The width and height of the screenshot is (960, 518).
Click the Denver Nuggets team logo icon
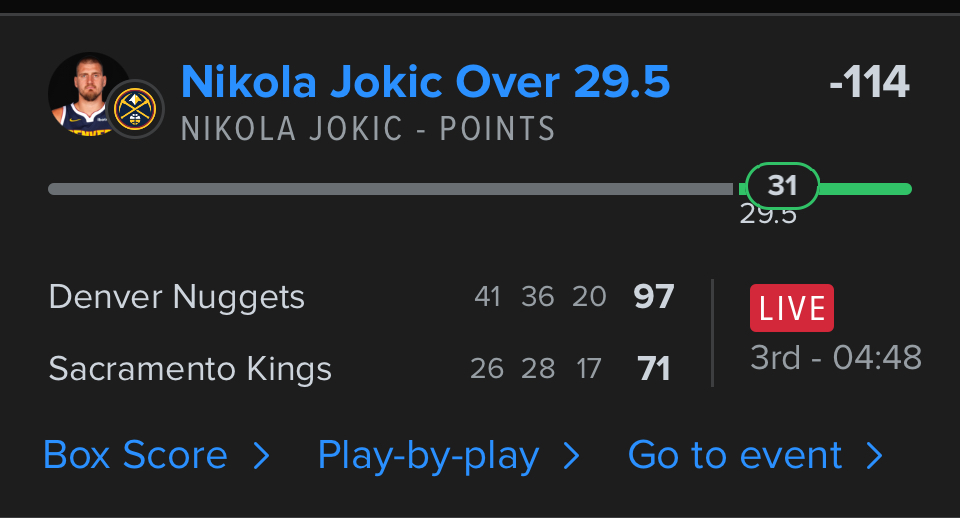[x=135, y=109]
